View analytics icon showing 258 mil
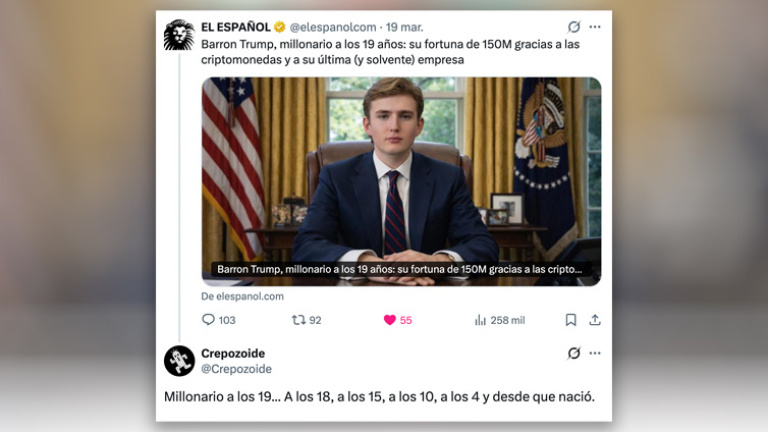768x432 pixels. point(480,320)
